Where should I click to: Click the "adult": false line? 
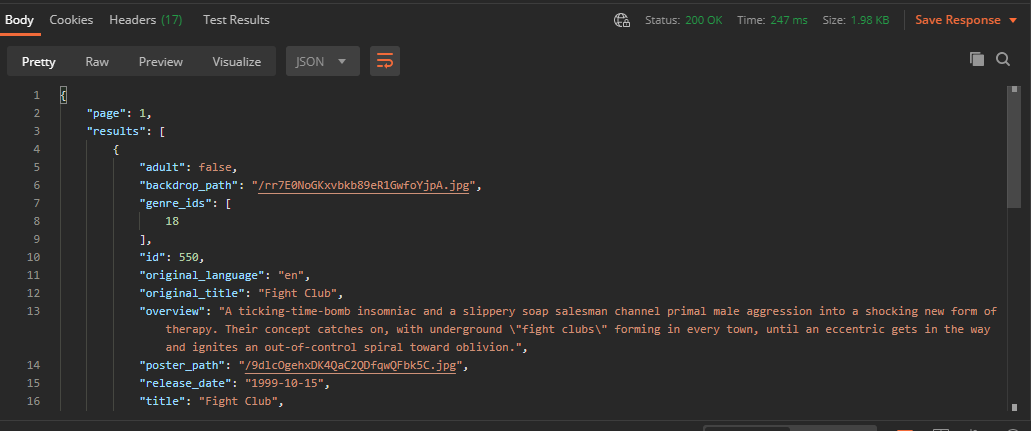point(188,167)
